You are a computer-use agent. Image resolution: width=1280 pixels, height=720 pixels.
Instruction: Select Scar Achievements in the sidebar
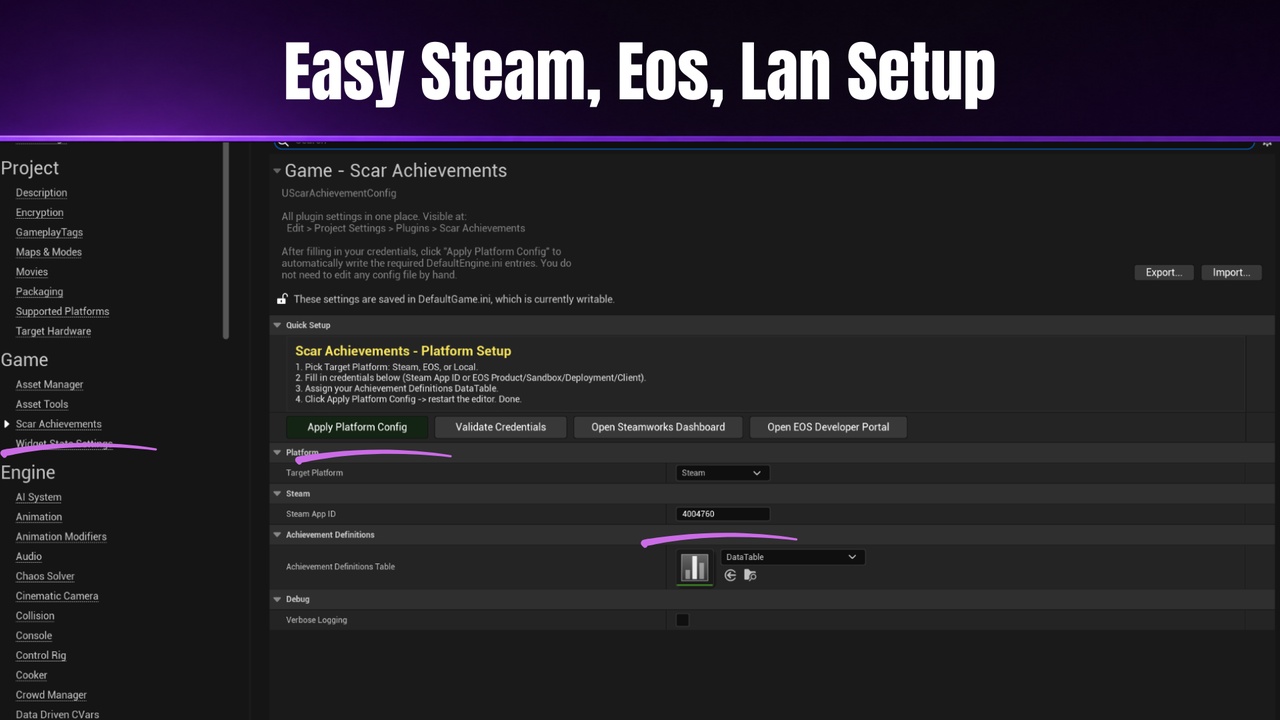58,424
